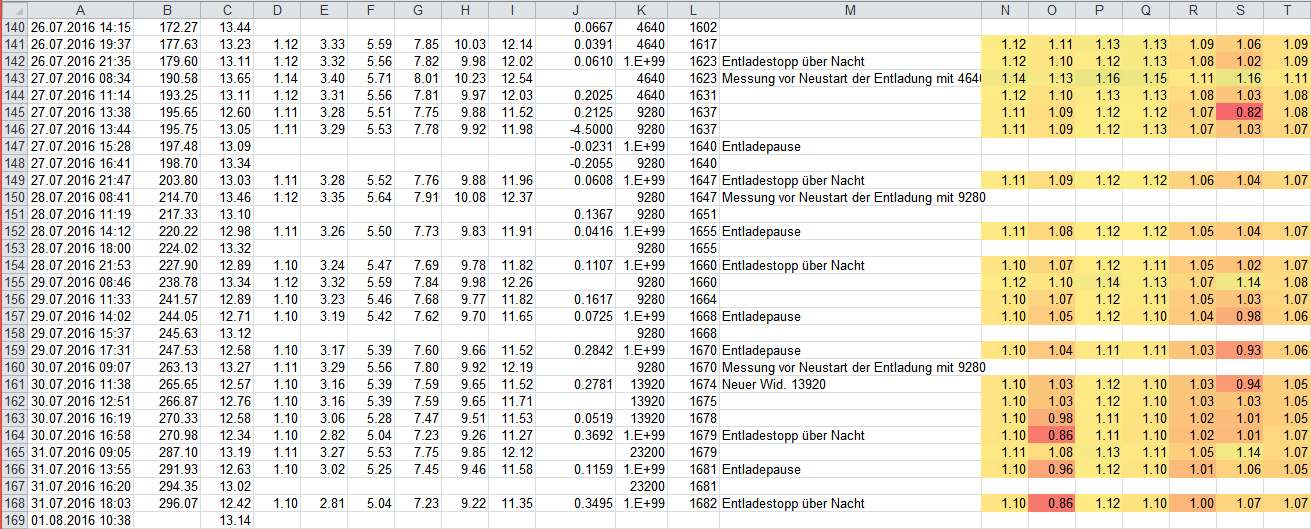Click cell with date 30.07.2016 16:58
This screenshot has height=529, width=1311.
click(x=78, y=435)
